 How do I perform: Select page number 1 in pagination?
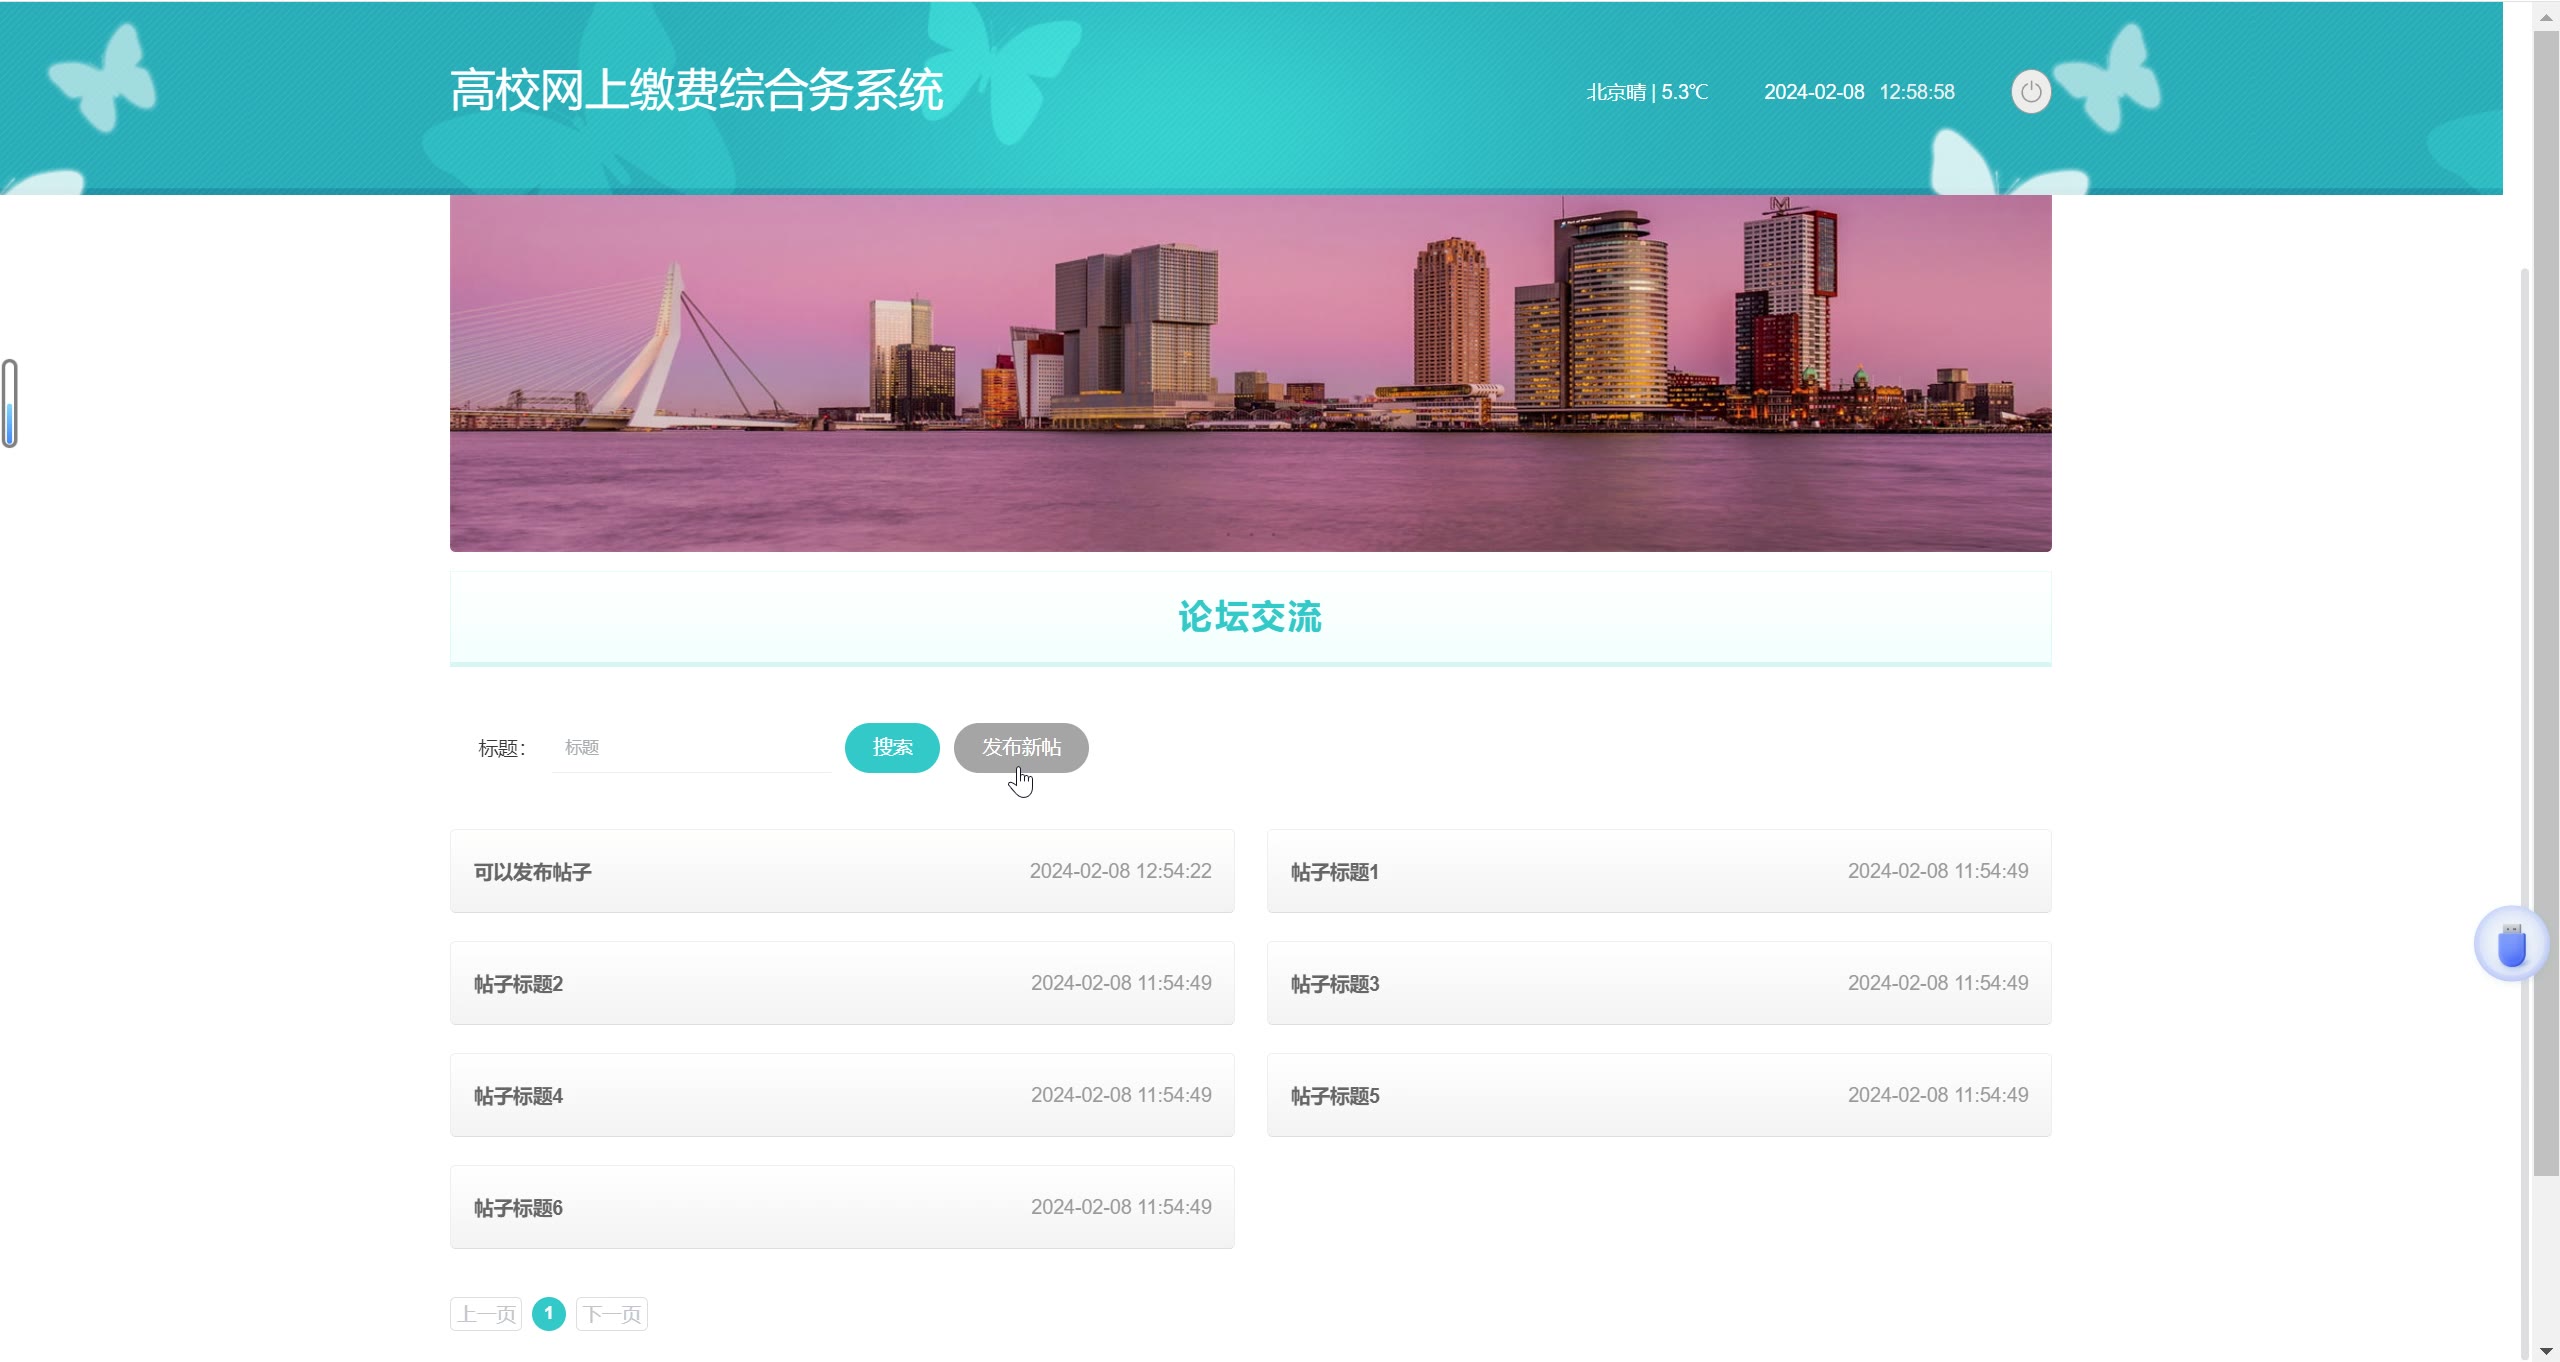click(549, 1314)
